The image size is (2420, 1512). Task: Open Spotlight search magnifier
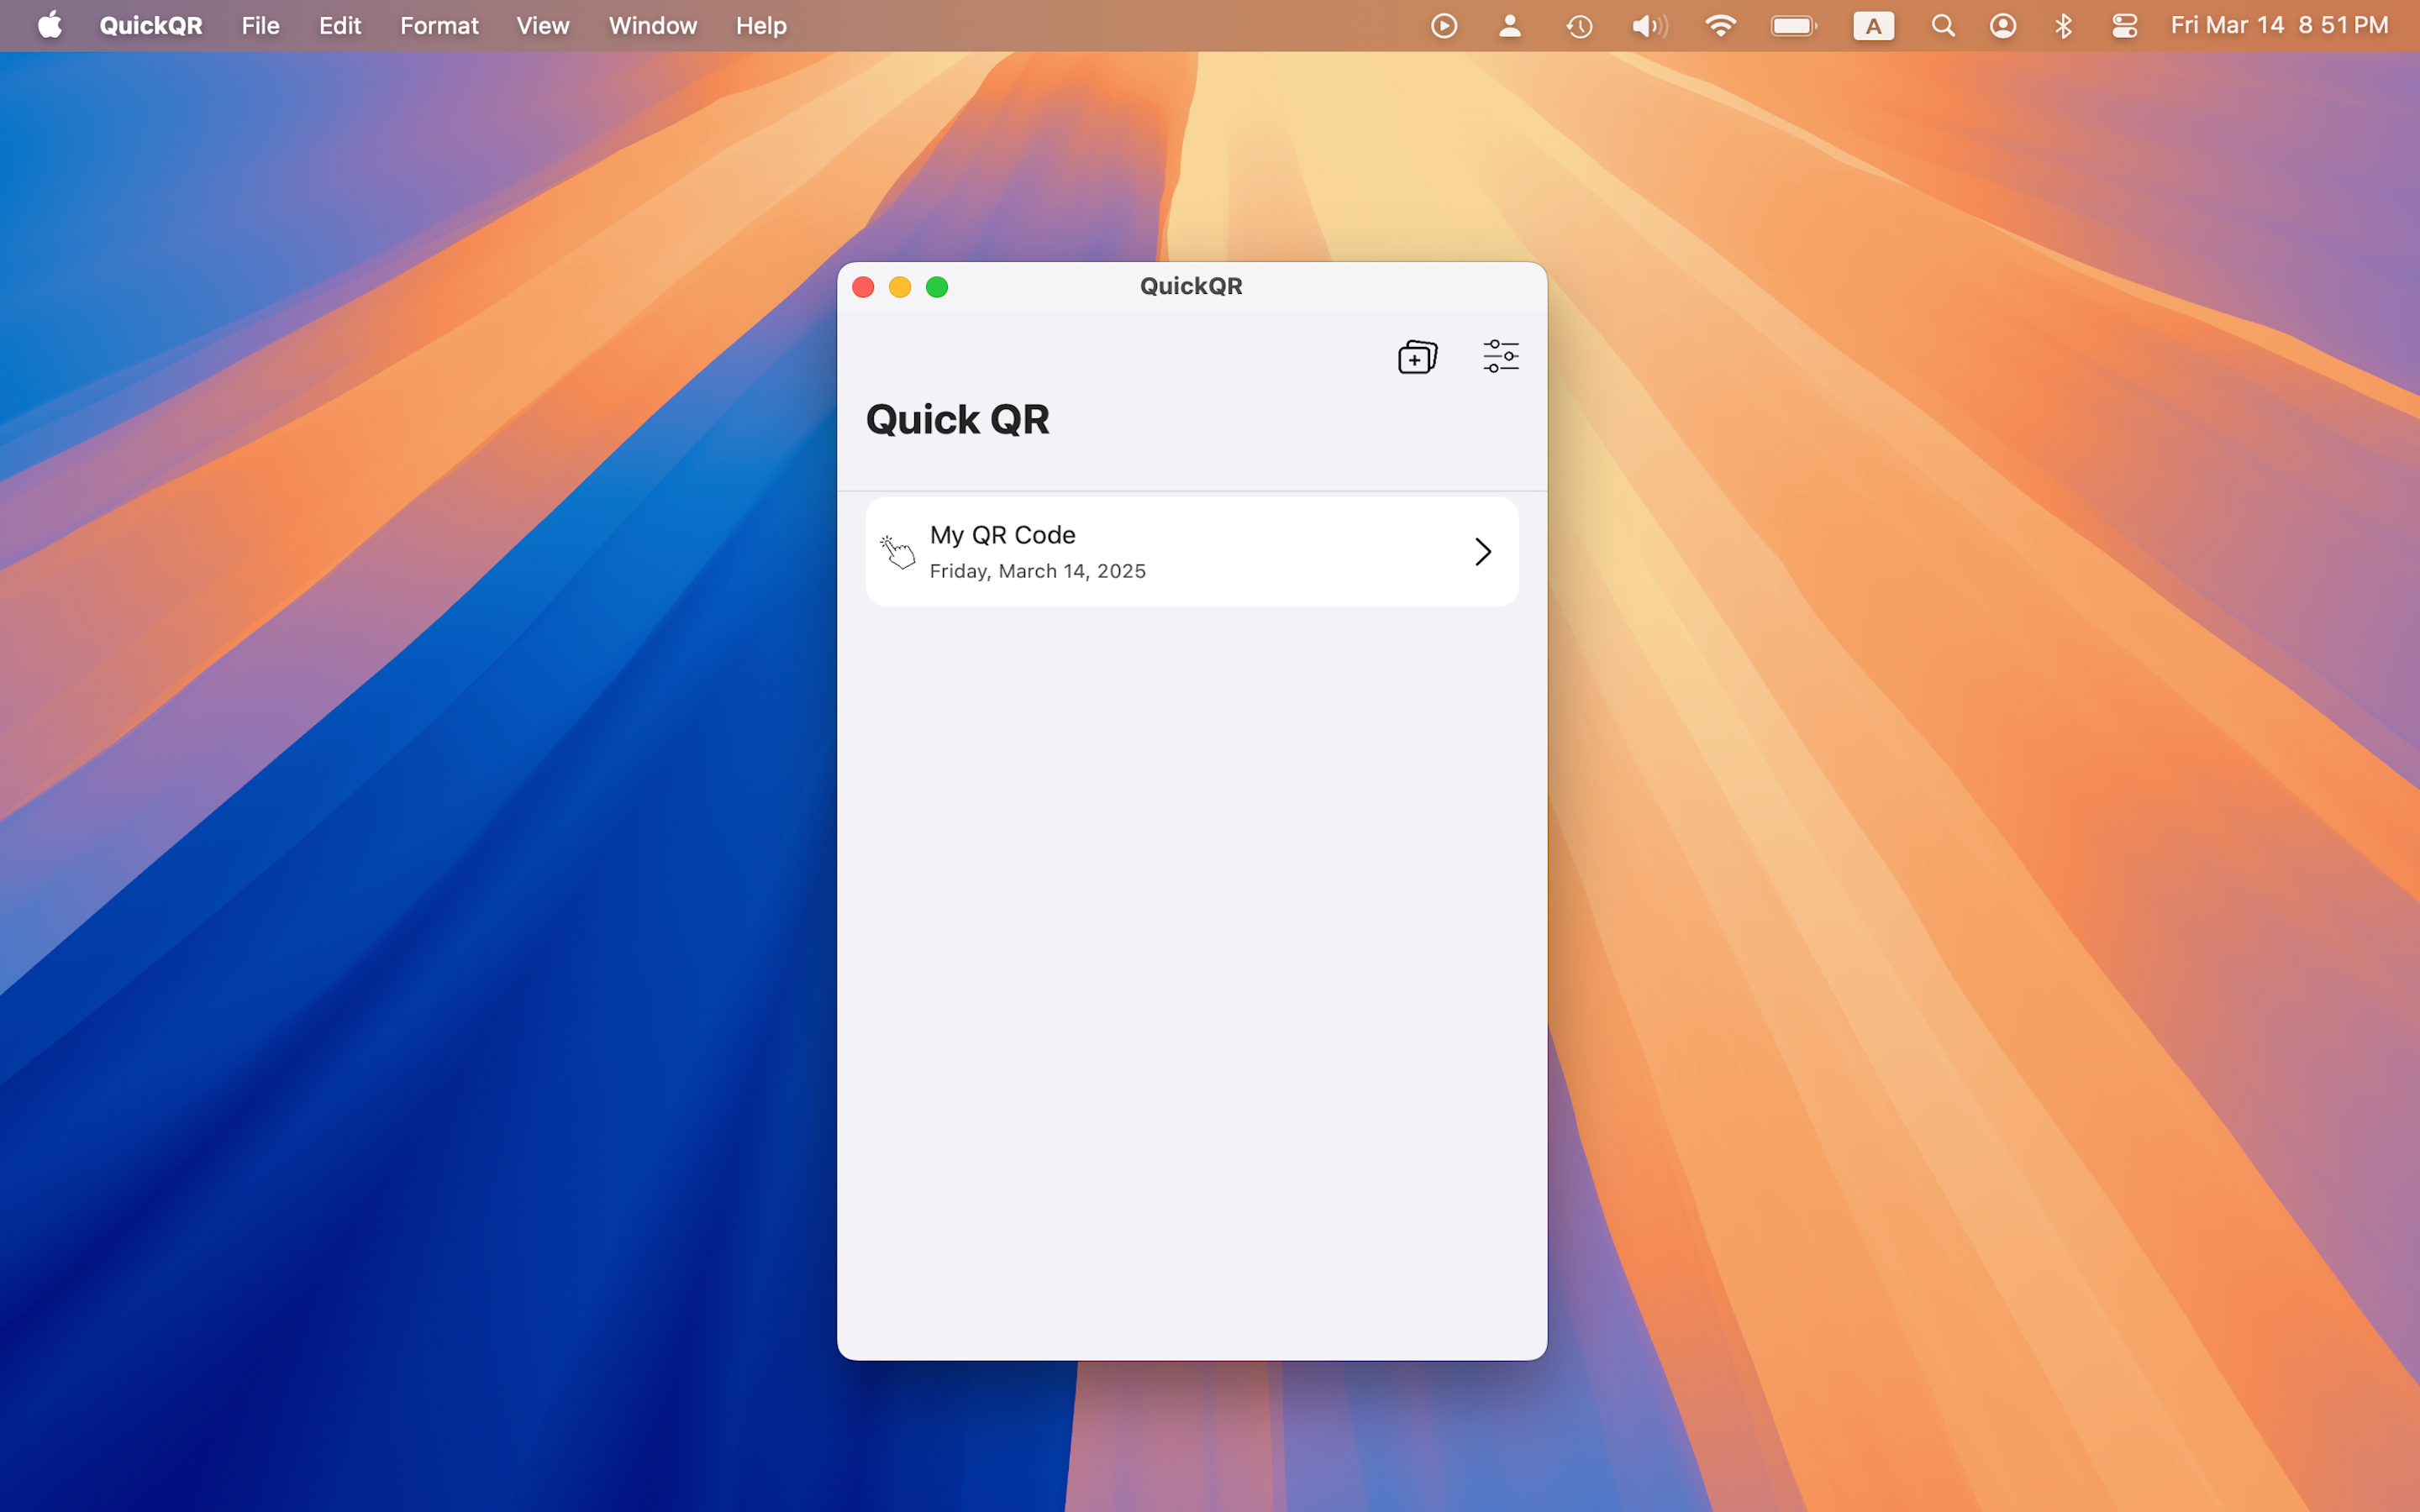[x=1943, y=25]
